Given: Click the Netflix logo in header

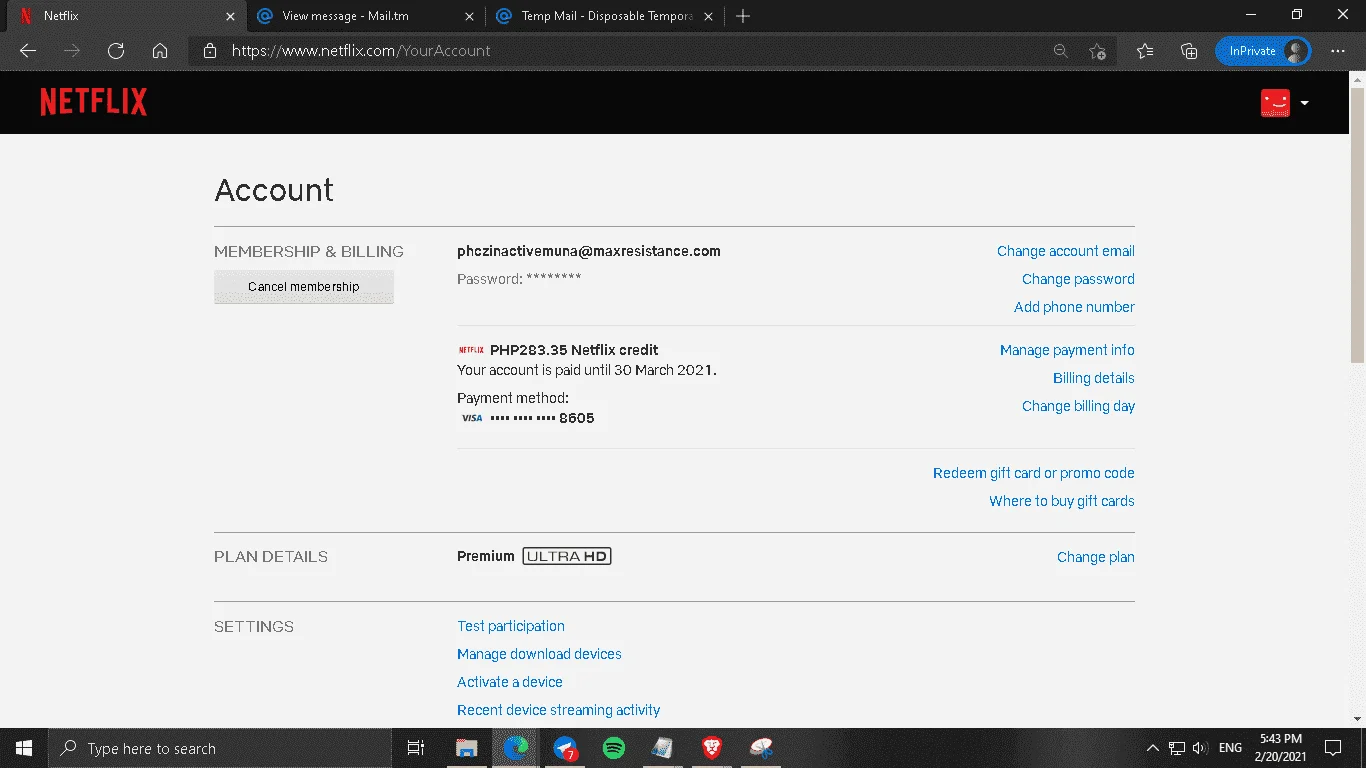Looking at the screenshot, I should (x=93, y=102).
